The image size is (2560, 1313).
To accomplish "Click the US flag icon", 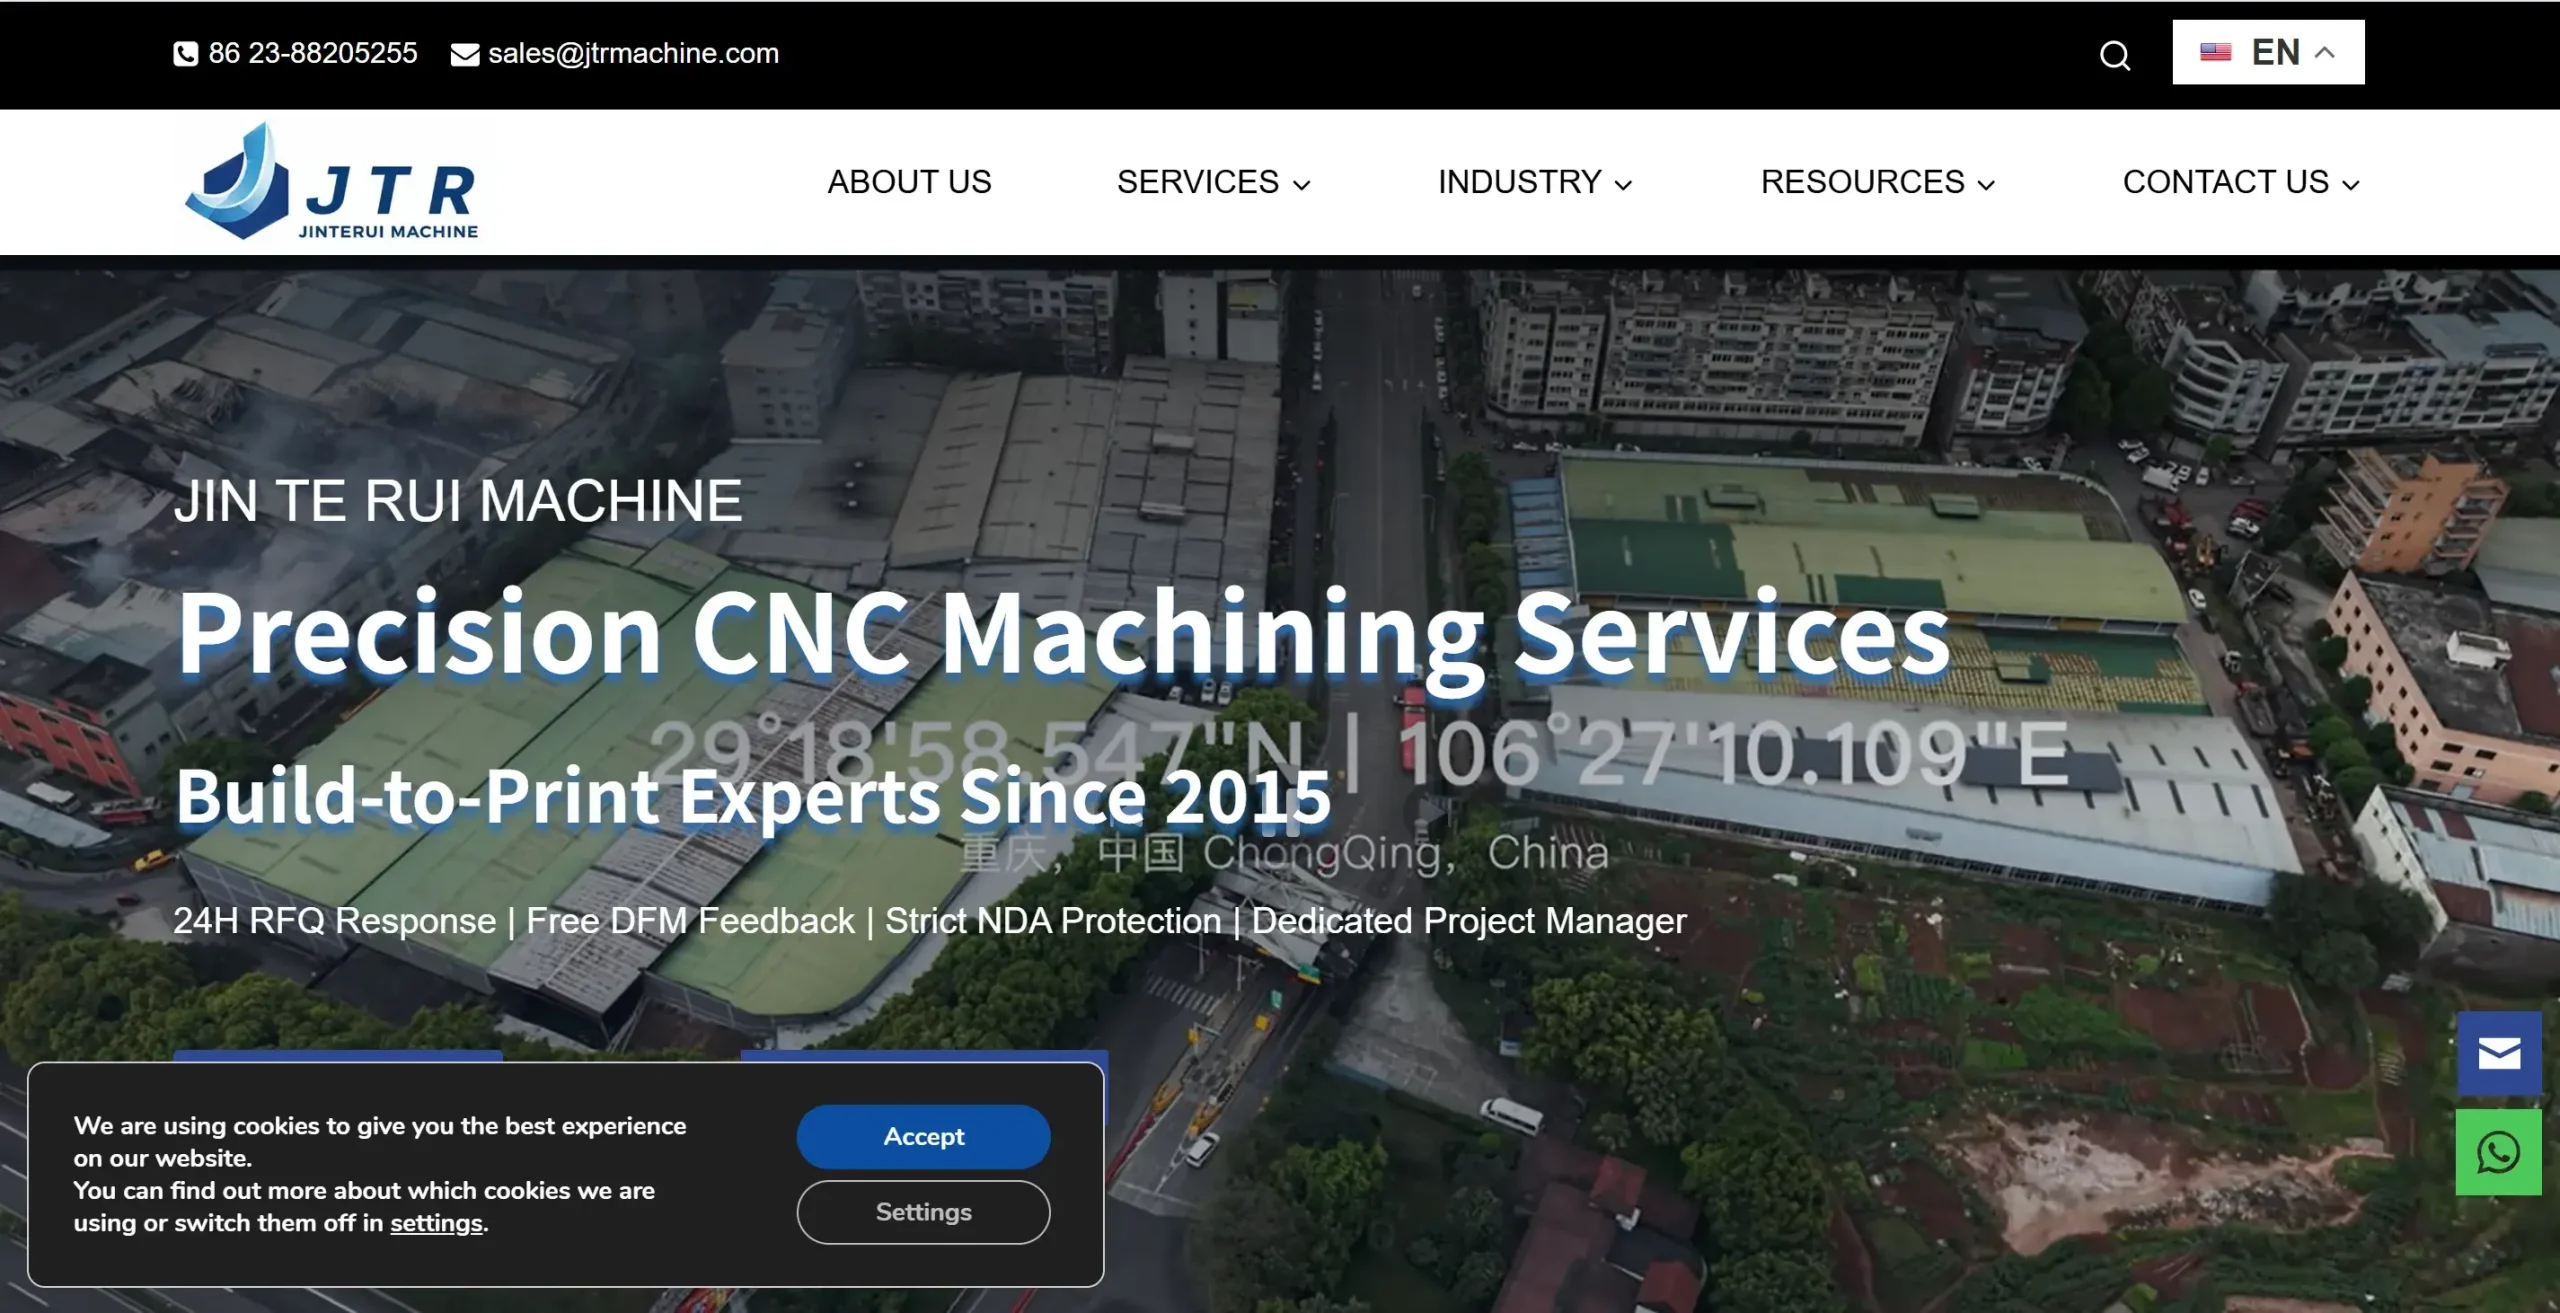I will [2216, 52].
